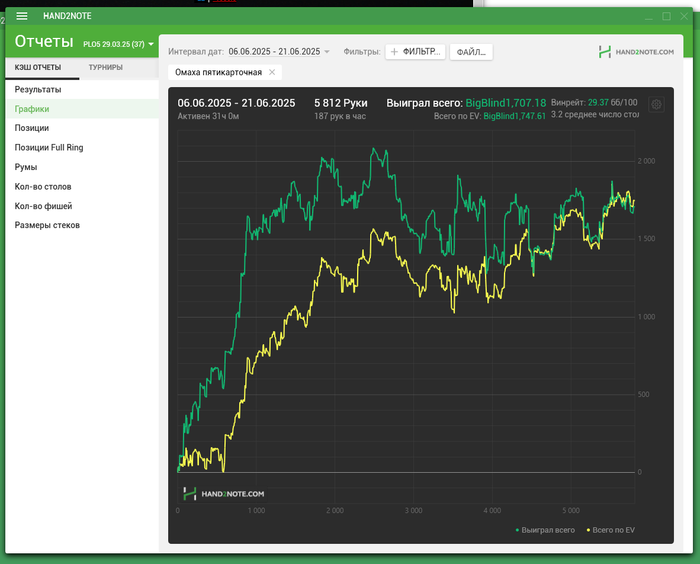Open Кол-во фишей report
The width and height of the screenshot is (700, 564).
(82, 206)
